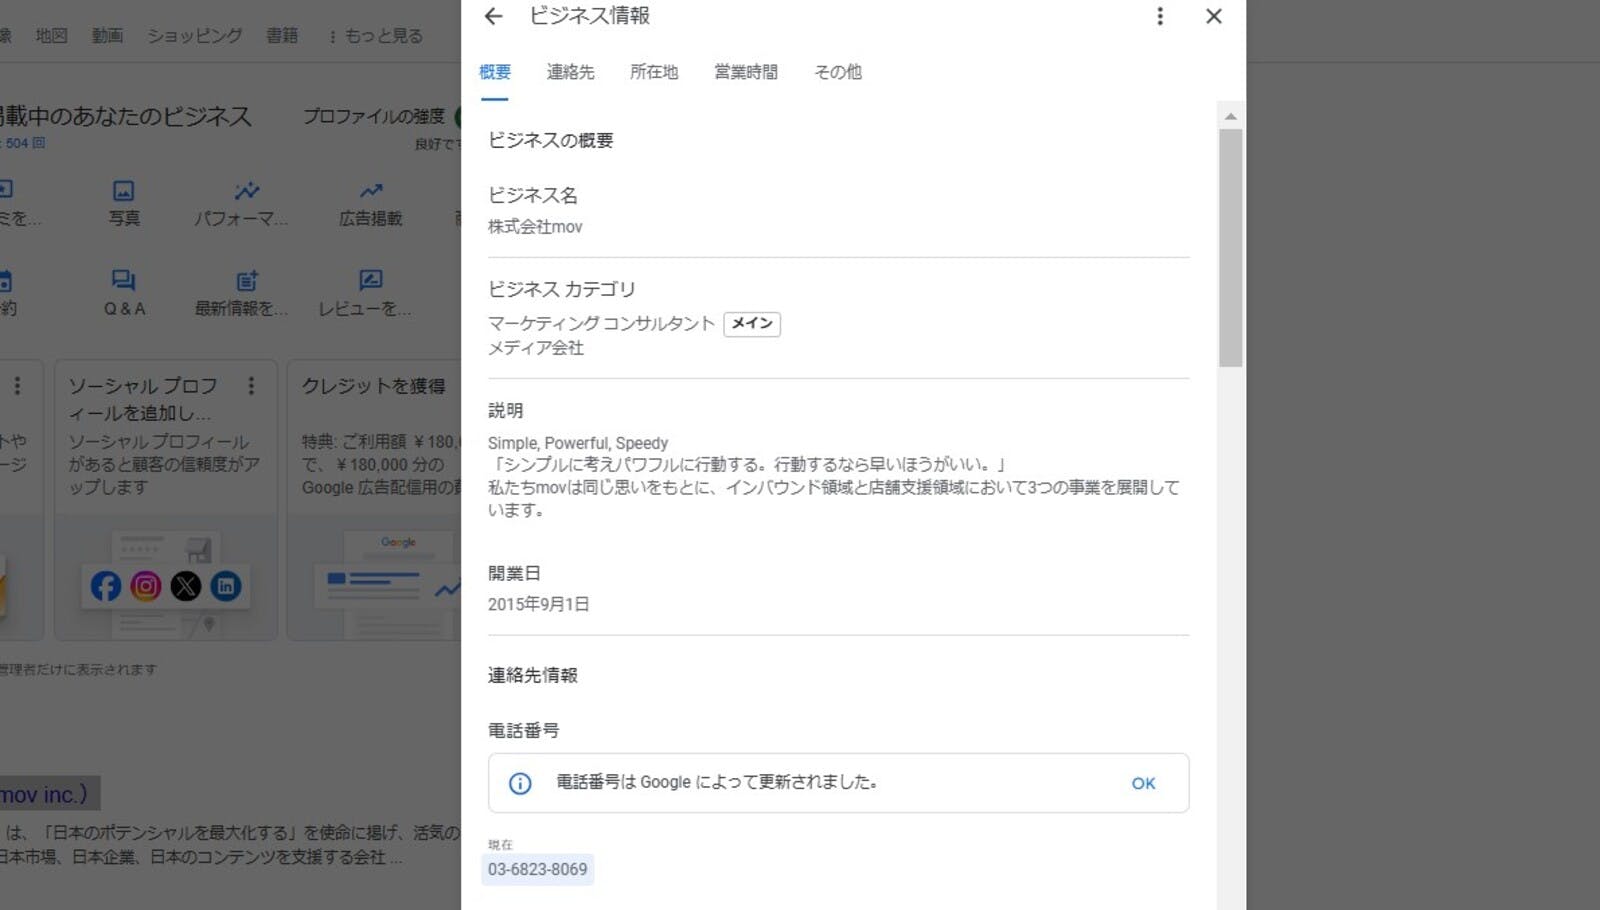Click the マーケティング コンサルタント category
This screenshot has width=1600, height=910.
601,323
